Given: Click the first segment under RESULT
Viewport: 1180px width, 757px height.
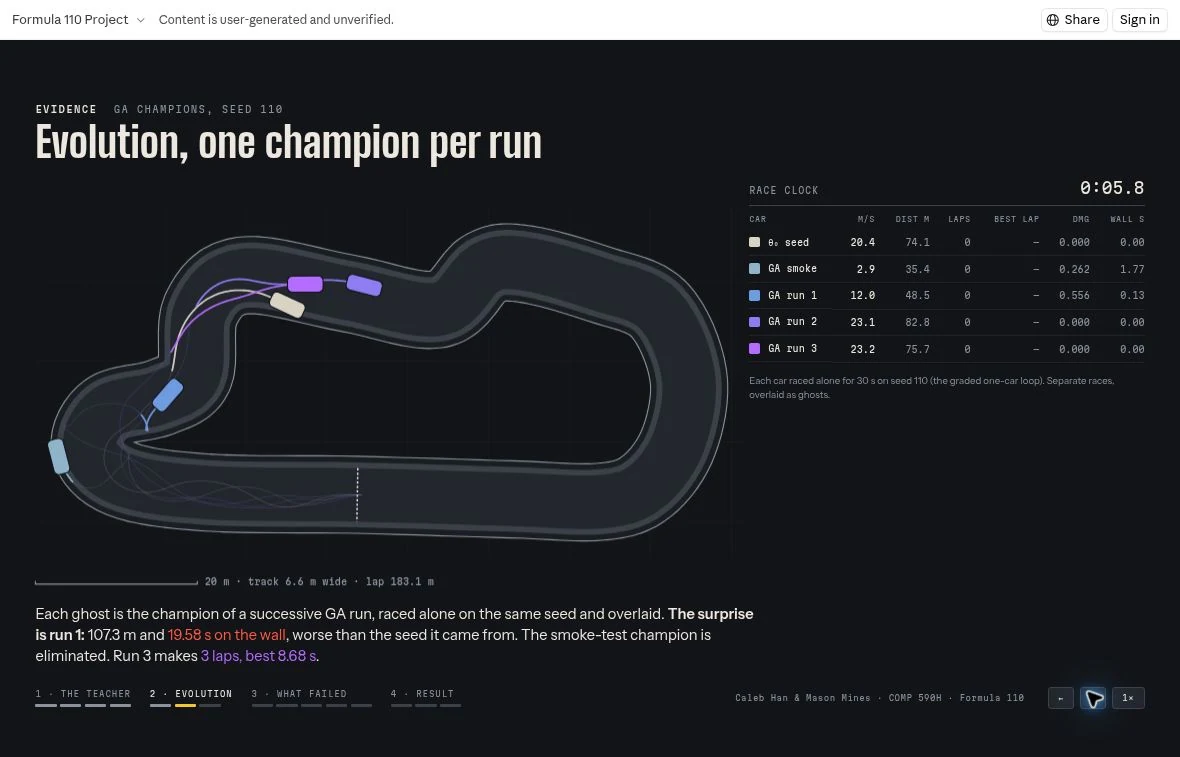Looking at the screenshot, I should (x=401, y=705).
